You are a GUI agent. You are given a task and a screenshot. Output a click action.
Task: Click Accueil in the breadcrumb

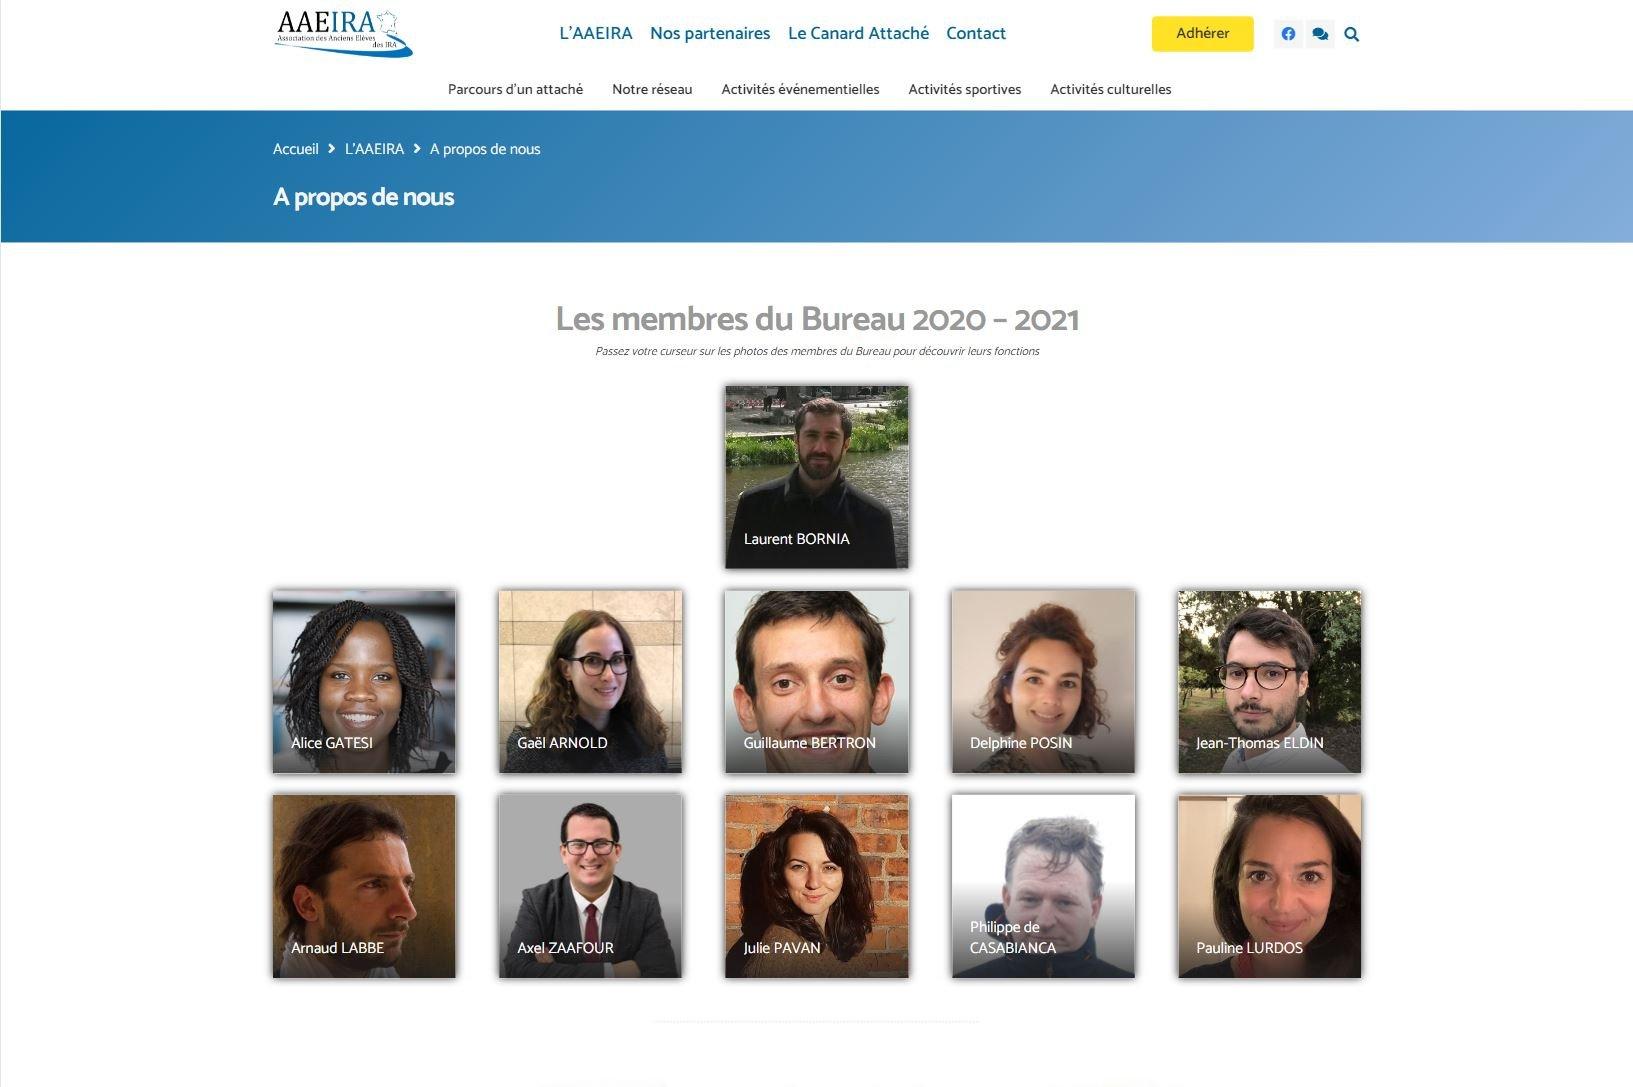(295, 149)
